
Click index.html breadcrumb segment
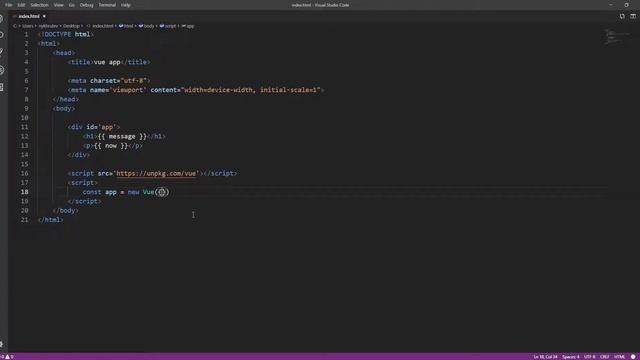pyautogui.click(x=102, y=26)
